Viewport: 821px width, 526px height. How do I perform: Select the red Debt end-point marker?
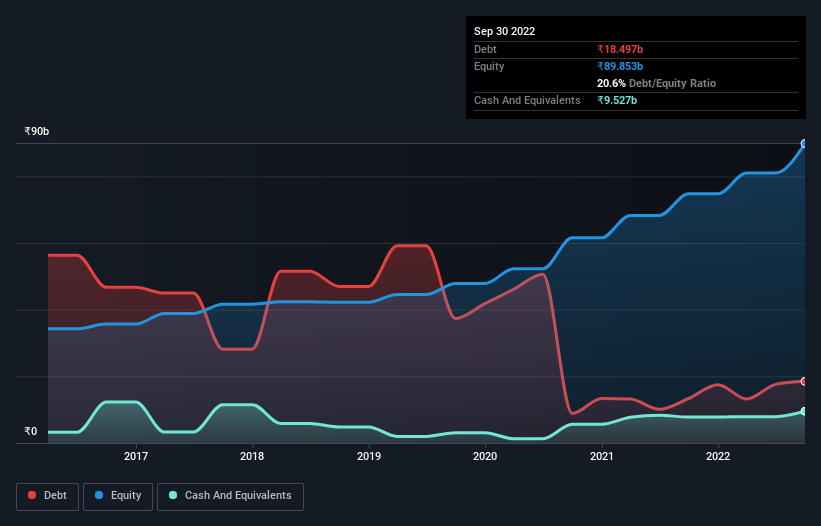point(804,381)
